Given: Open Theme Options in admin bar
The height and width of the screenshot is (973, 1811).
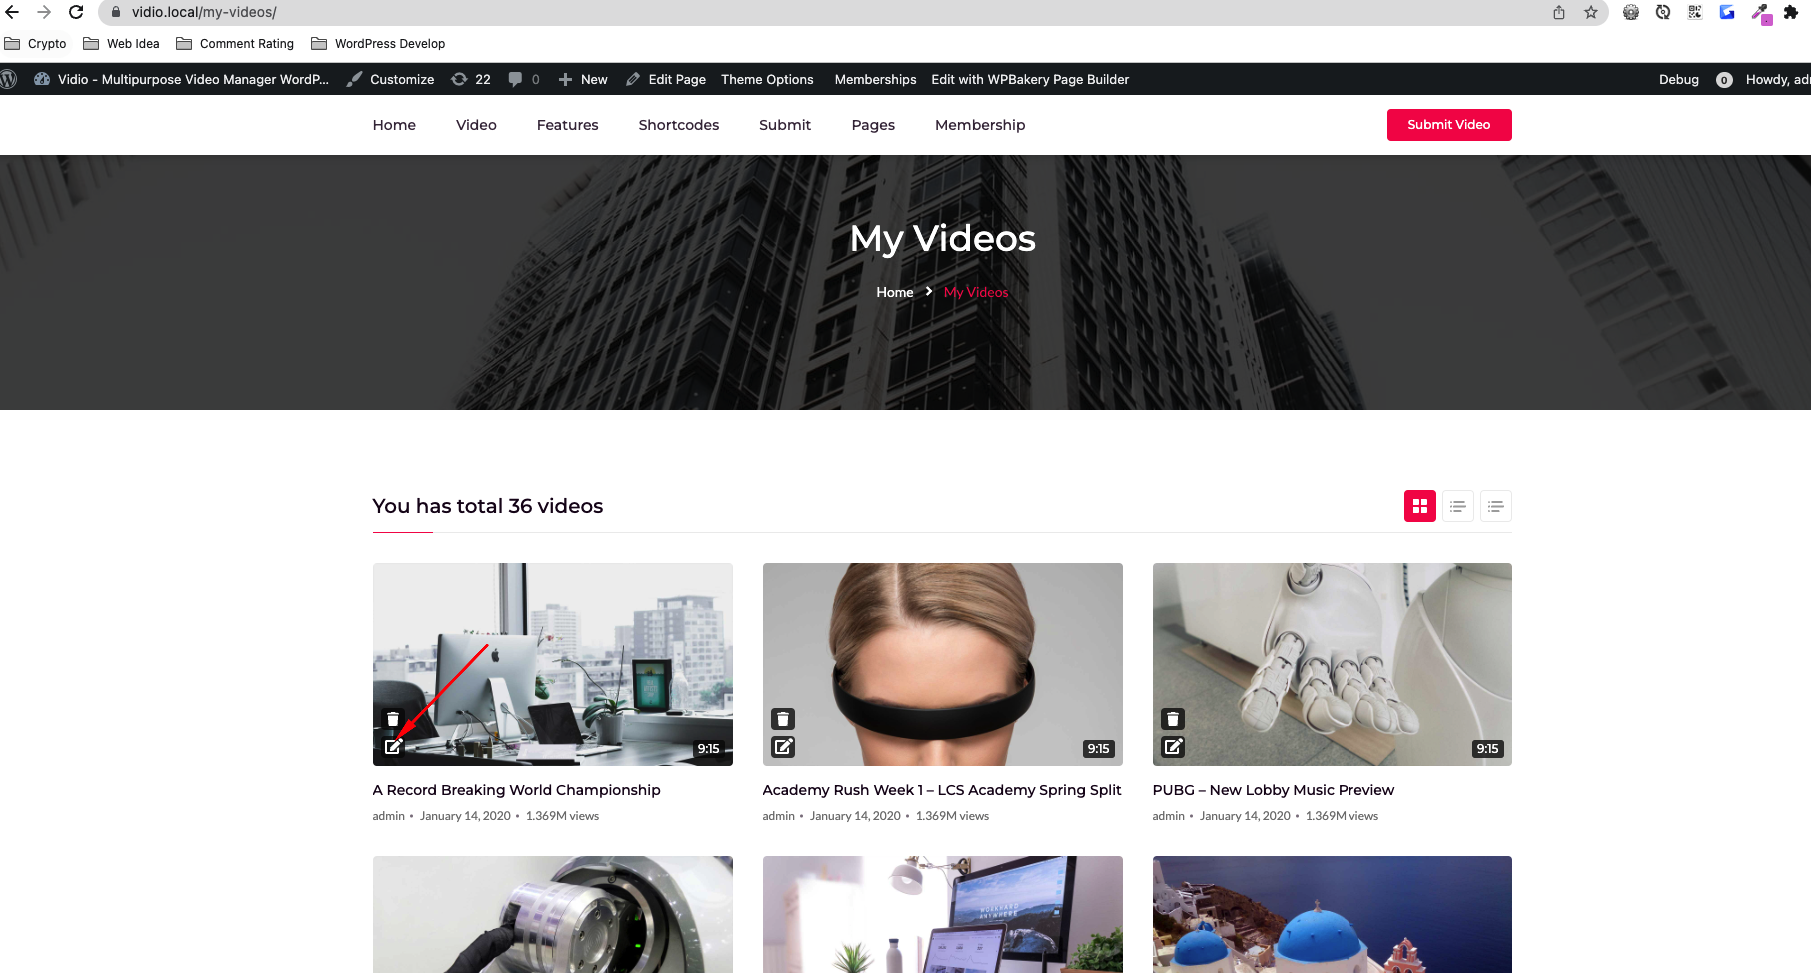Looking at the screenshot, I should (x=767, y=79).
